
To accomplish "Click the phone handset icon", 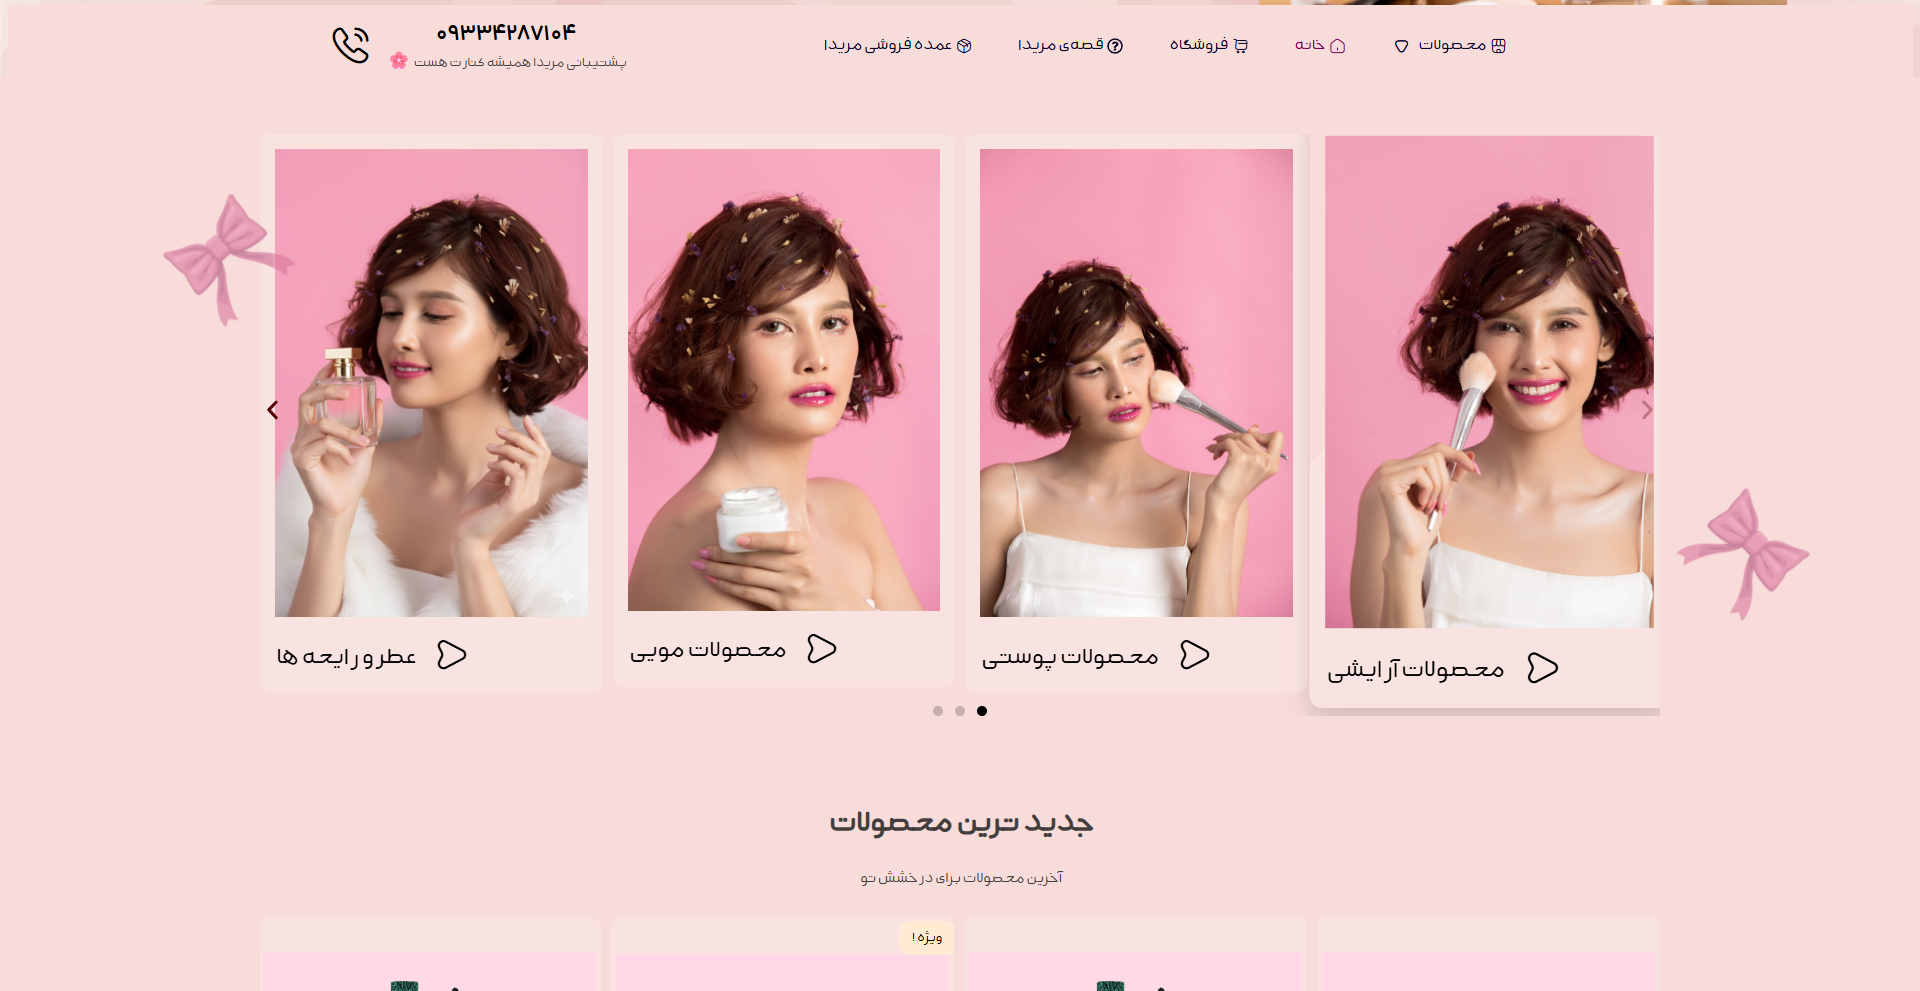I will [x=351, y=45].
